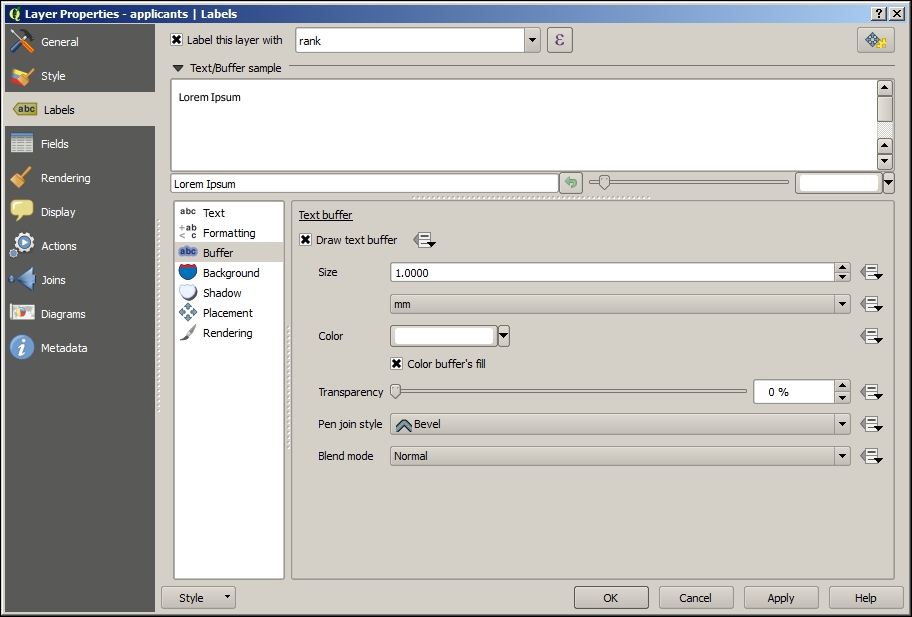Screen dimensions: 912x617
Task: Click the Cancel button
Action: [696, 598]
